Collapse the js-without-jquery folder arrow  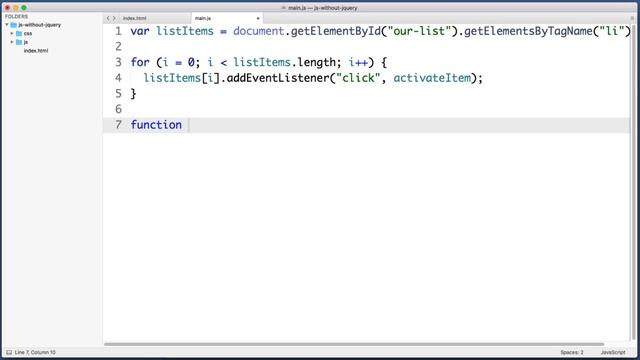pos(7,25)
